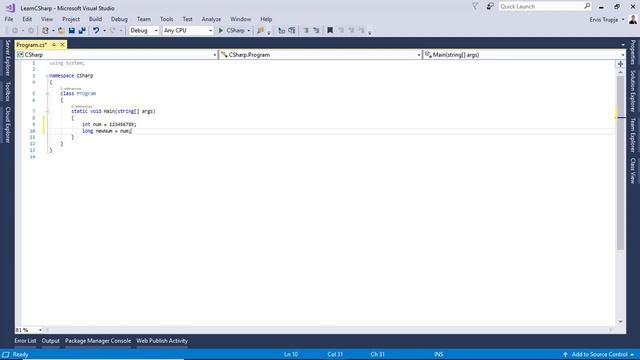
Task: Click the user account avatar picture
Action: (x=633, y=19)
